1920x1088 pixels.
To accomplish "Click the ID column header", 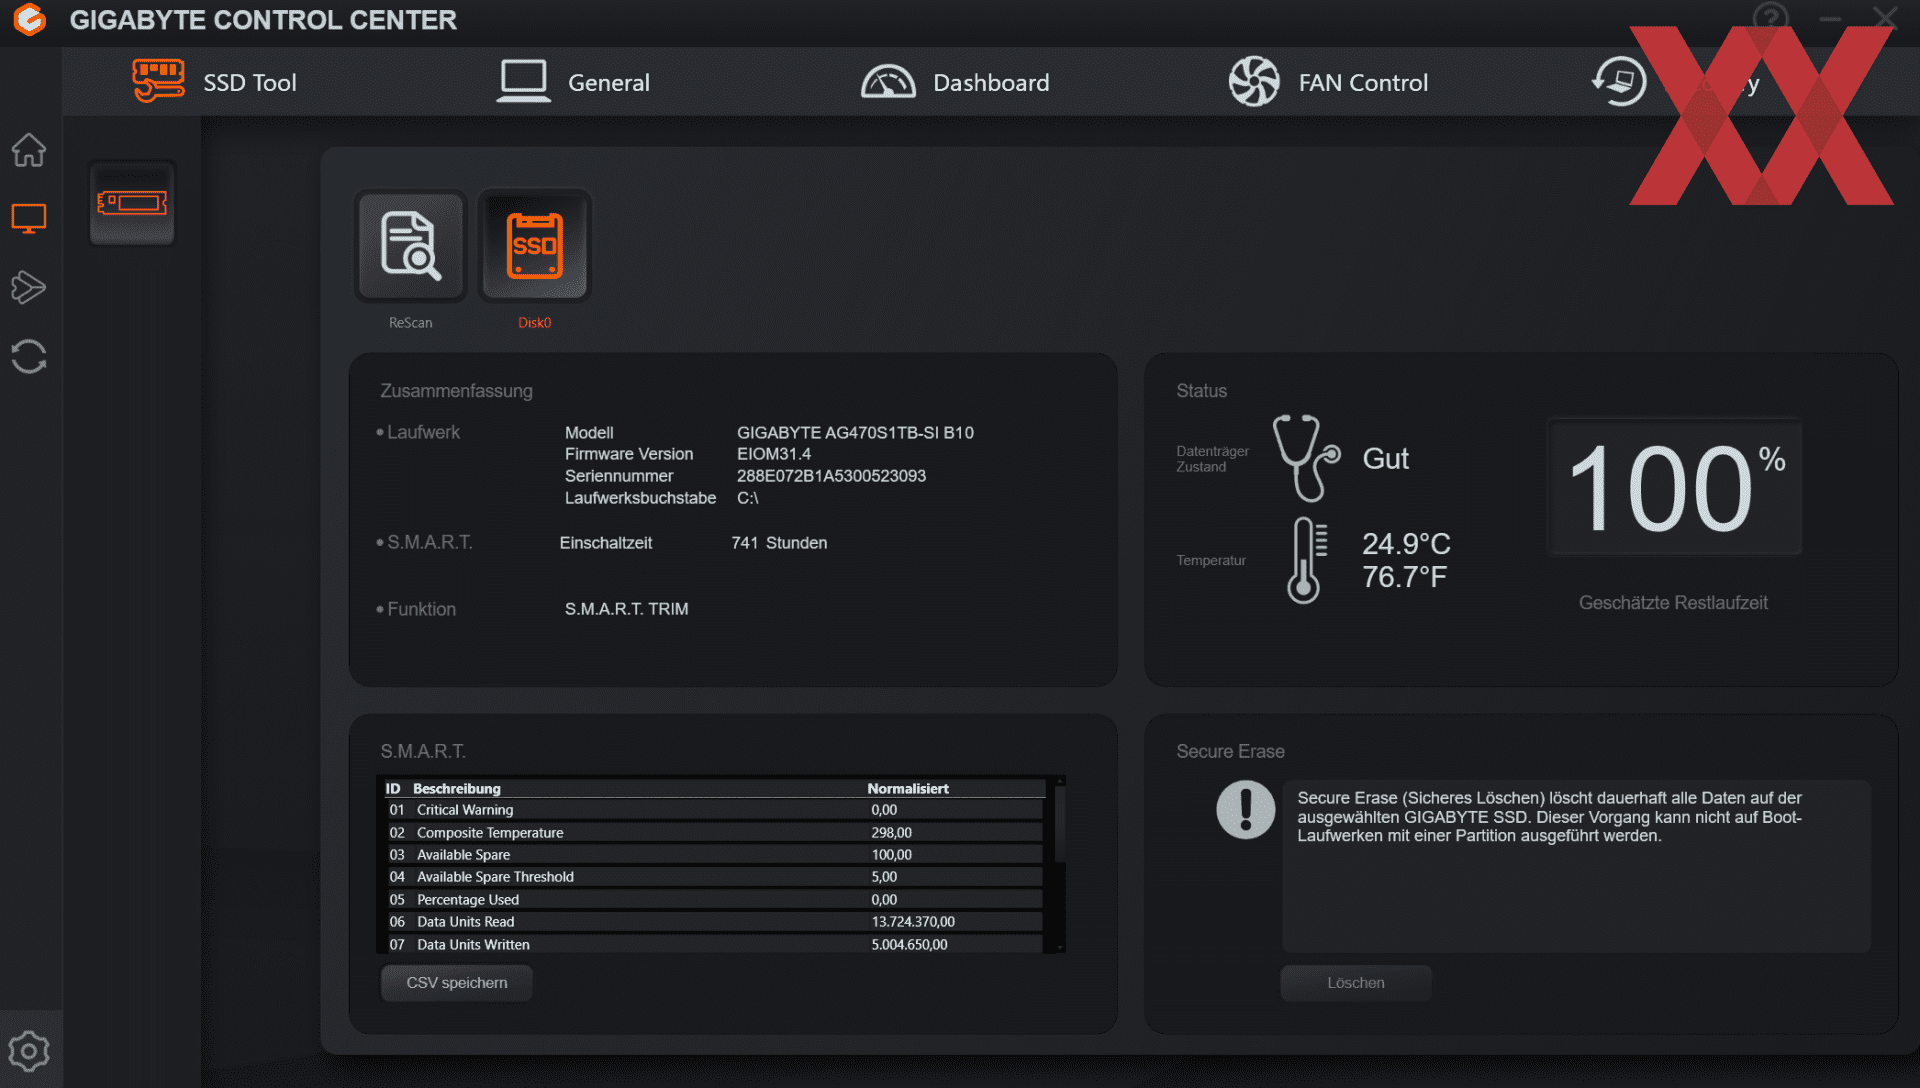I will 393,789.
